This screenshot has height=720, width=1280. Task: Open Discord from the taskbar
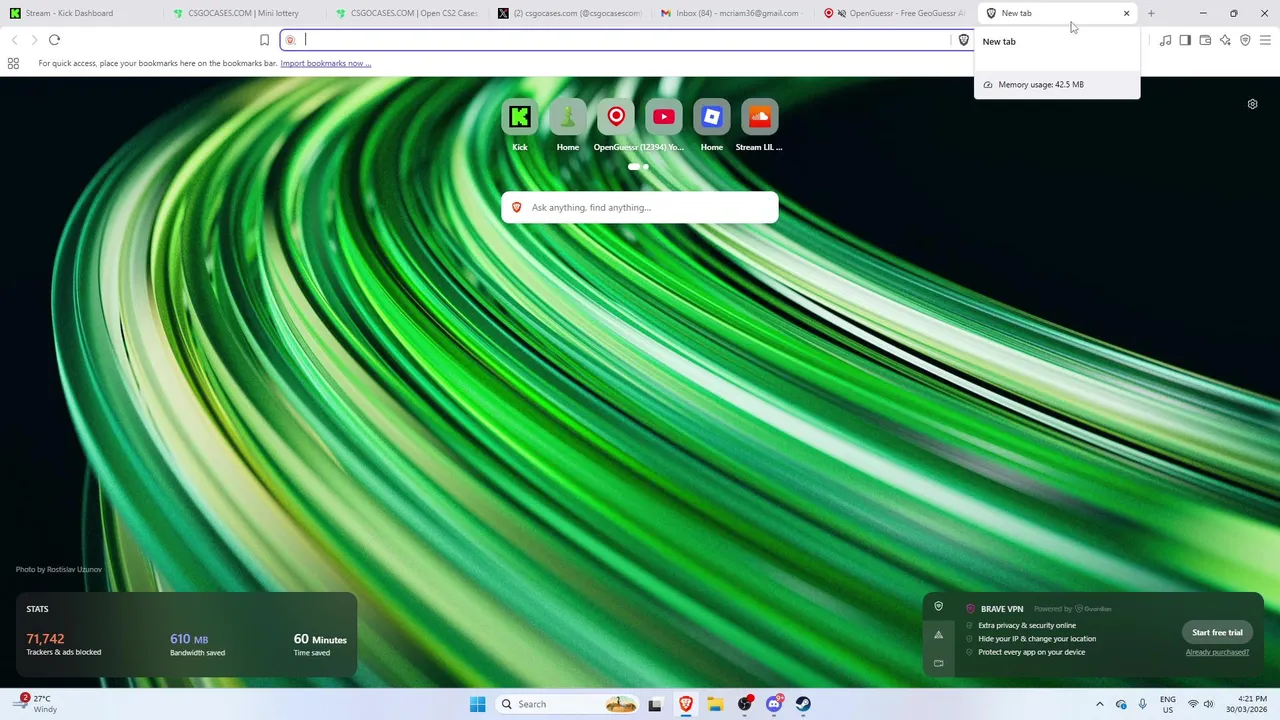pos(774,704)
